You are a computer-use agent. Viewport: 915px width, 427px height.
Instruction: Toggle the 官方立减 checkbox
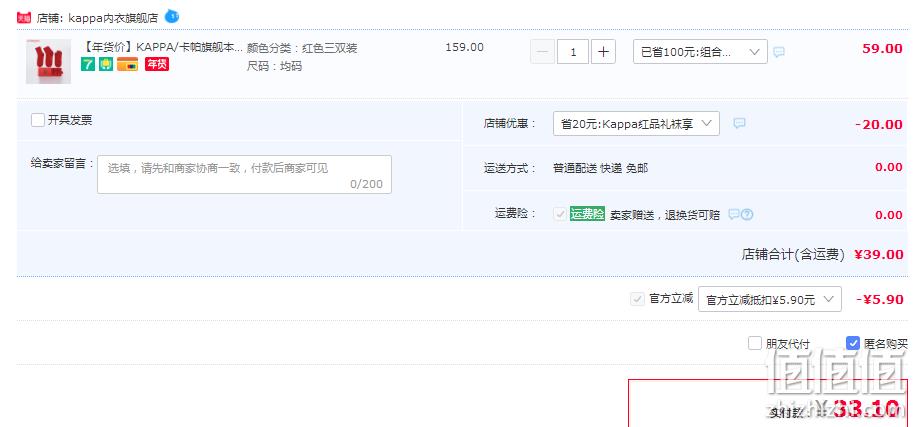pyautogui.click(x=637, y=299)
